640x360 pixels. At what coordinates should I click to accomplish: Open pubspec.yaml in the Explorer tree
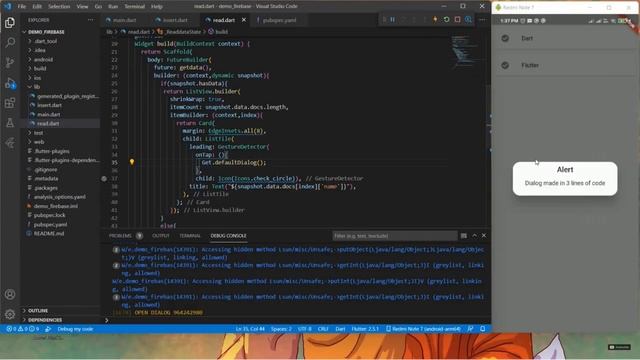50,224
